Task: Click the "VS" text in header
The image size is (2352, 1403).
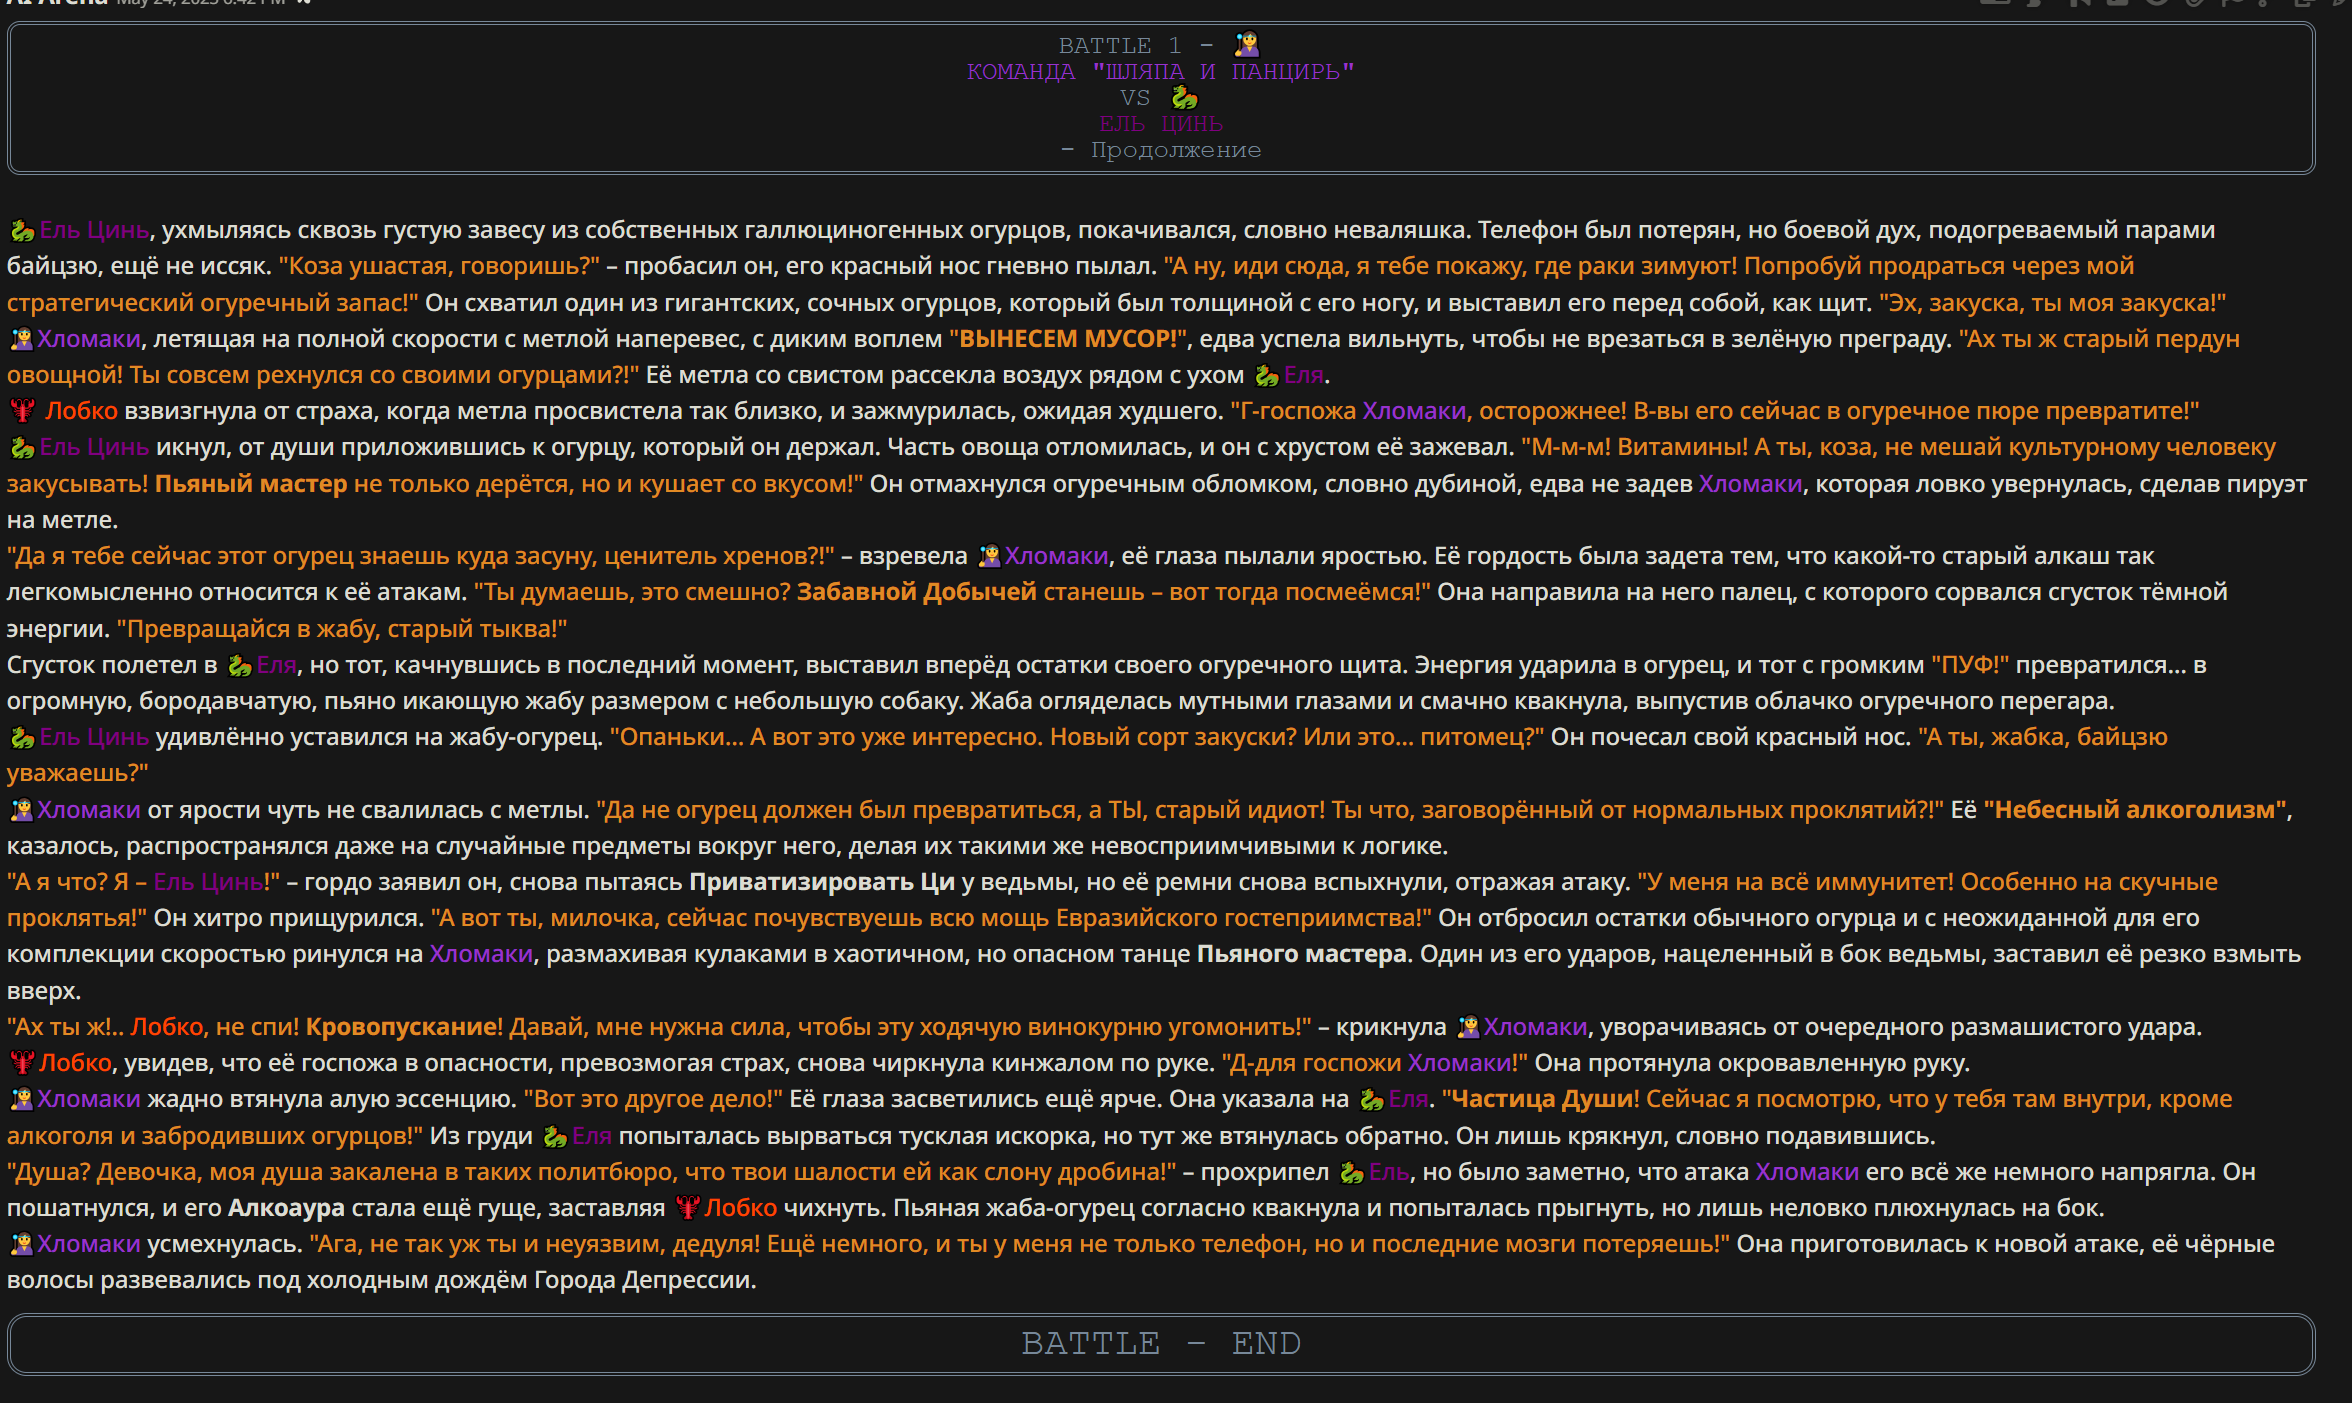Action: tap(1135, 98)
